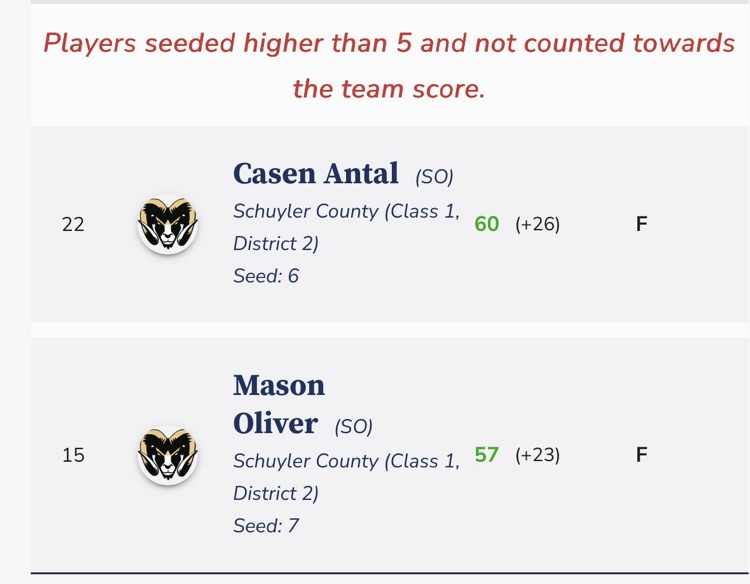750x584 pixels.
Task: Click Schuyler County school under Mason Oliver
Action: point(346,477)
